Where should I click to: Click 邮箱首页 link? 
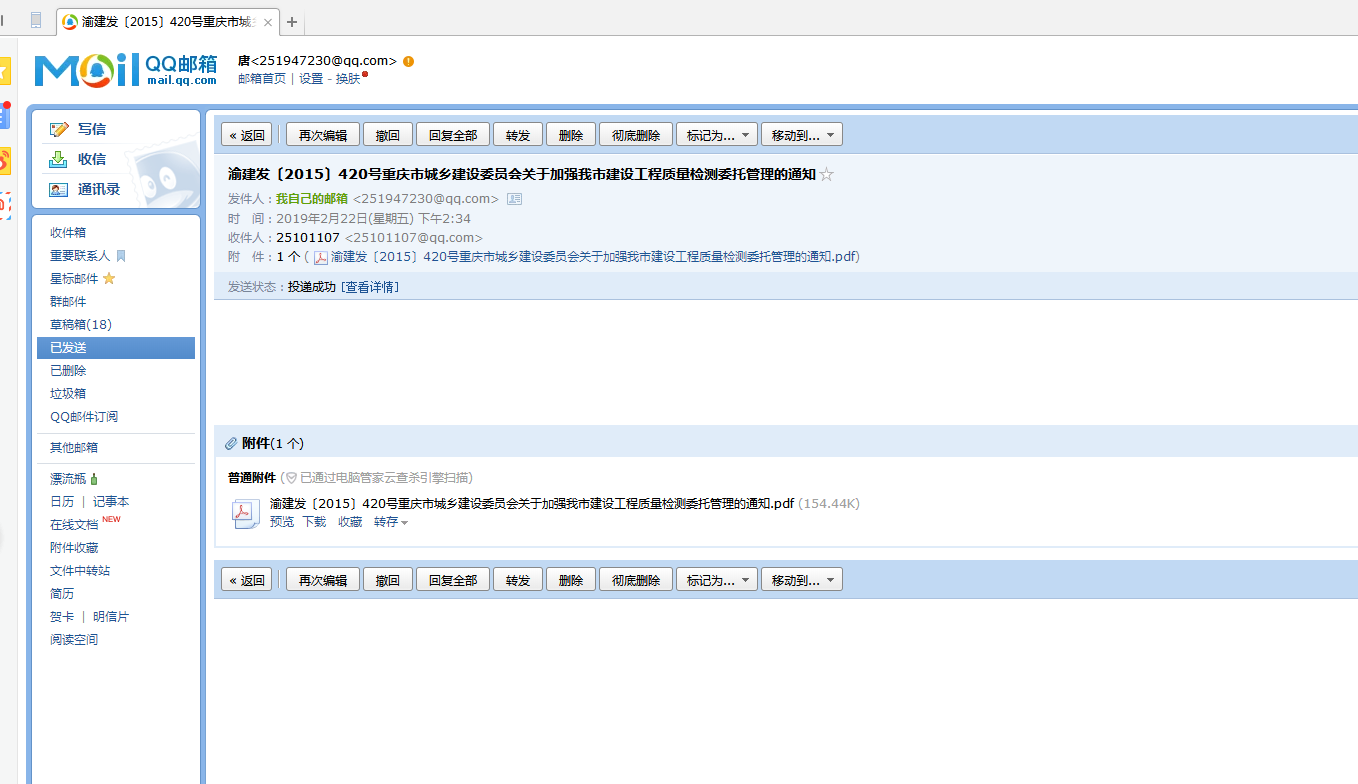click(x=262, y=79)
